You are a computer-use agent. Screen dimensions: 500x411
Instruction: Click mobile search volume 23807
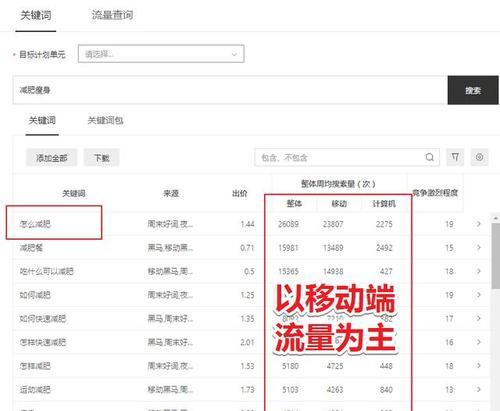tap(333, 224)
